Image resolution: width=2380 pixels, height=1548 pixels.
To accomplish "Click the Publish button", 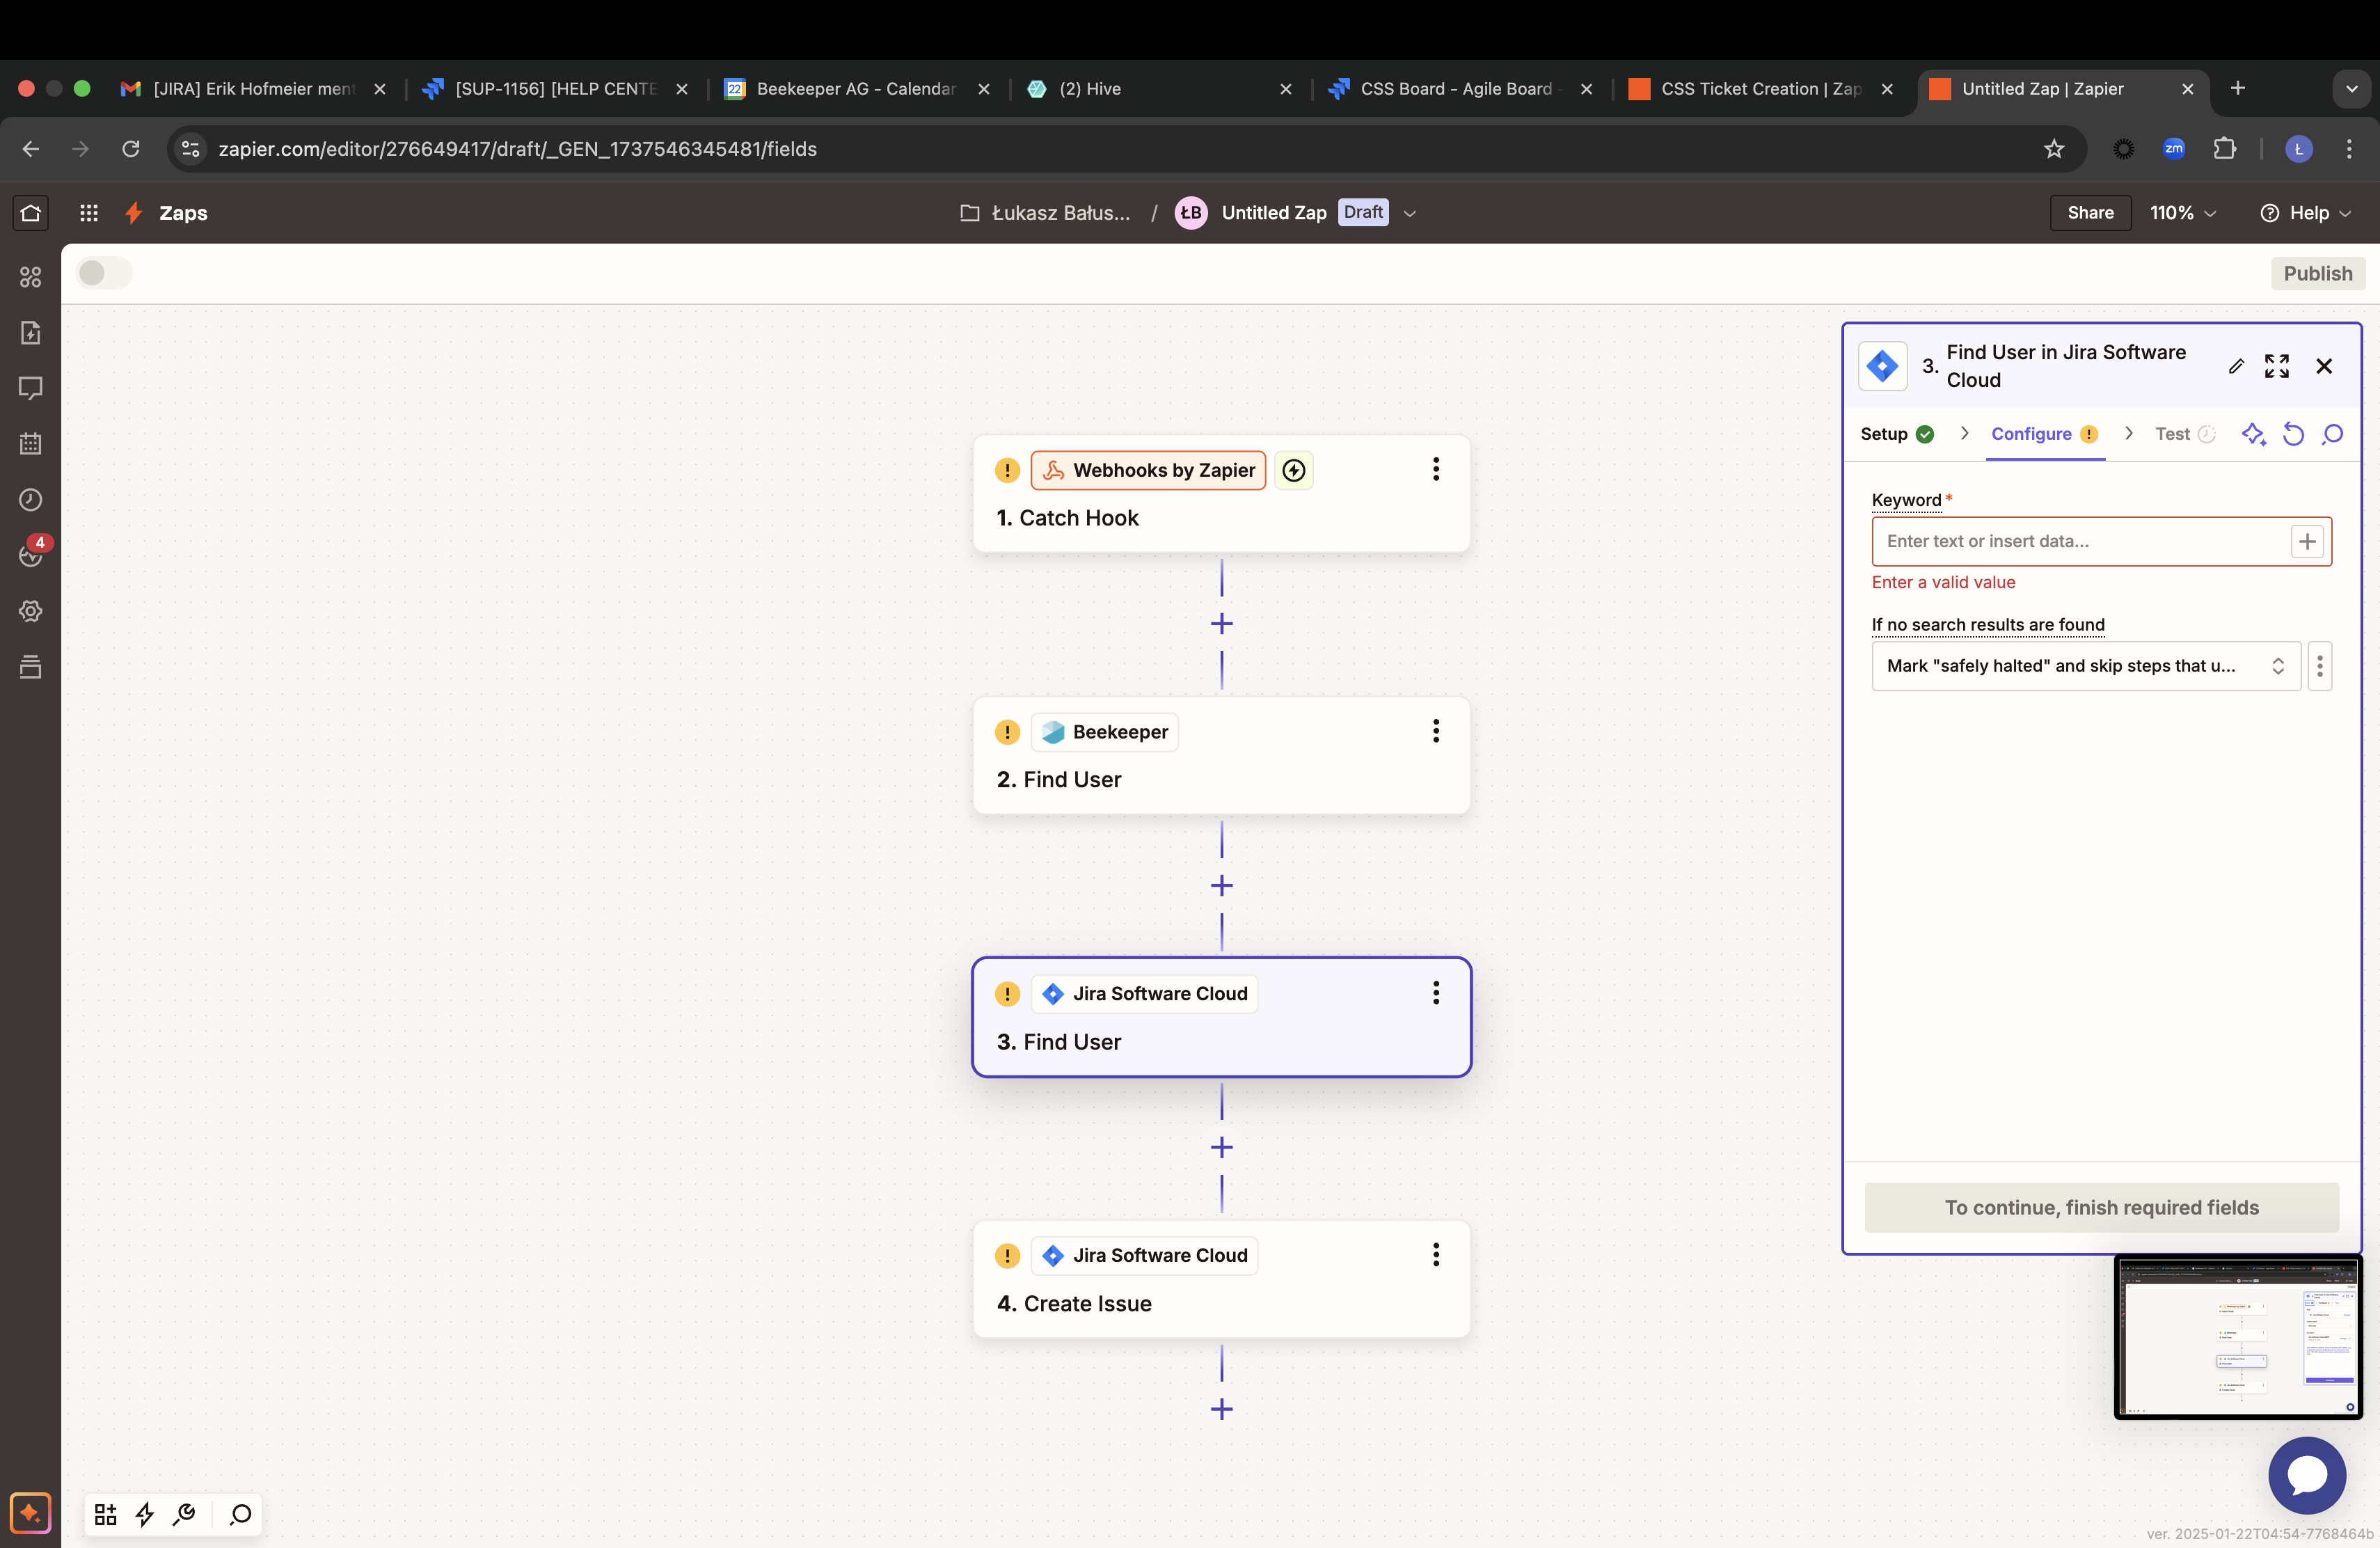I will (2317, 273).
